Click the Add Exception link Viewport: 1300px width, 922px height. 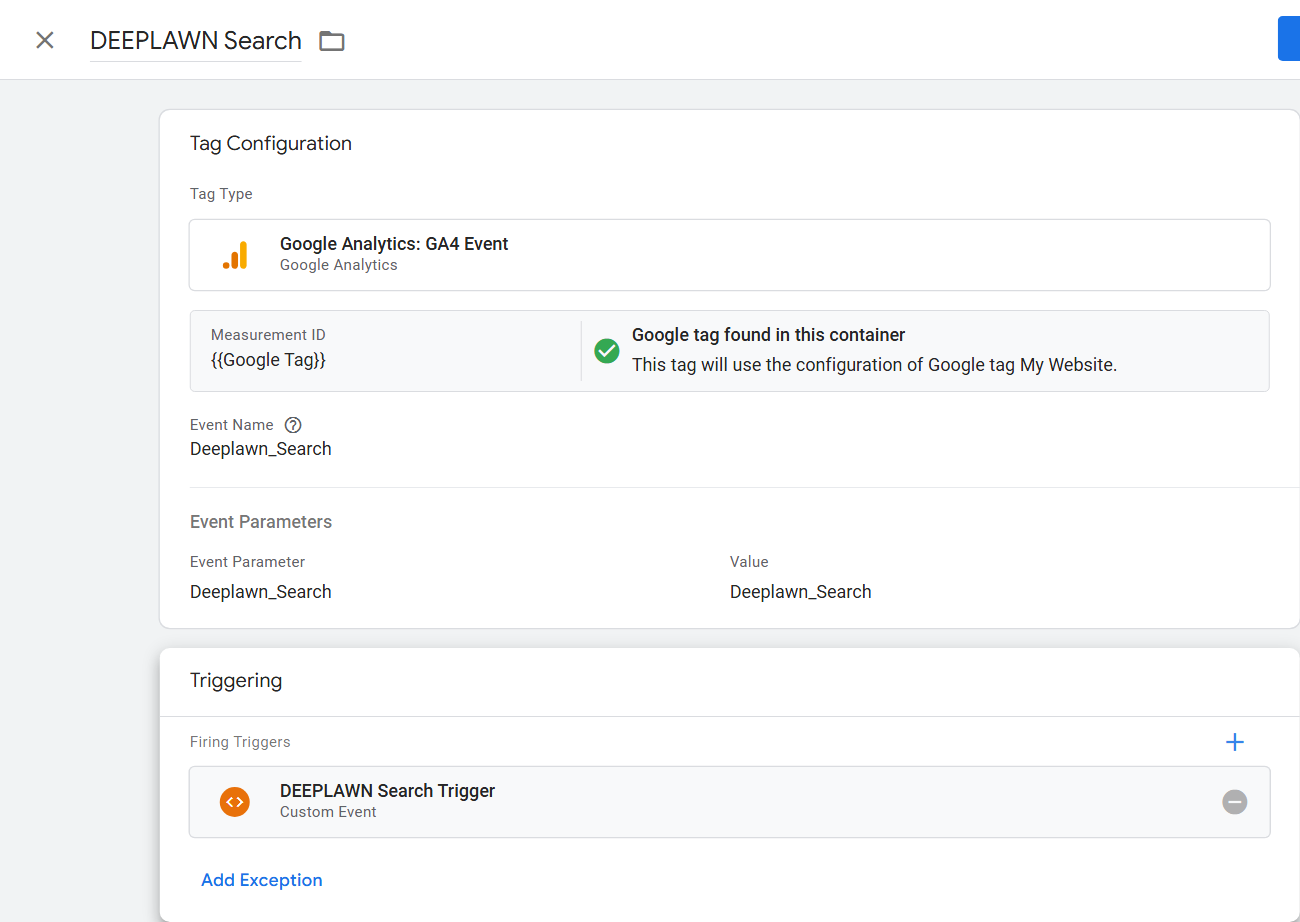262,880
